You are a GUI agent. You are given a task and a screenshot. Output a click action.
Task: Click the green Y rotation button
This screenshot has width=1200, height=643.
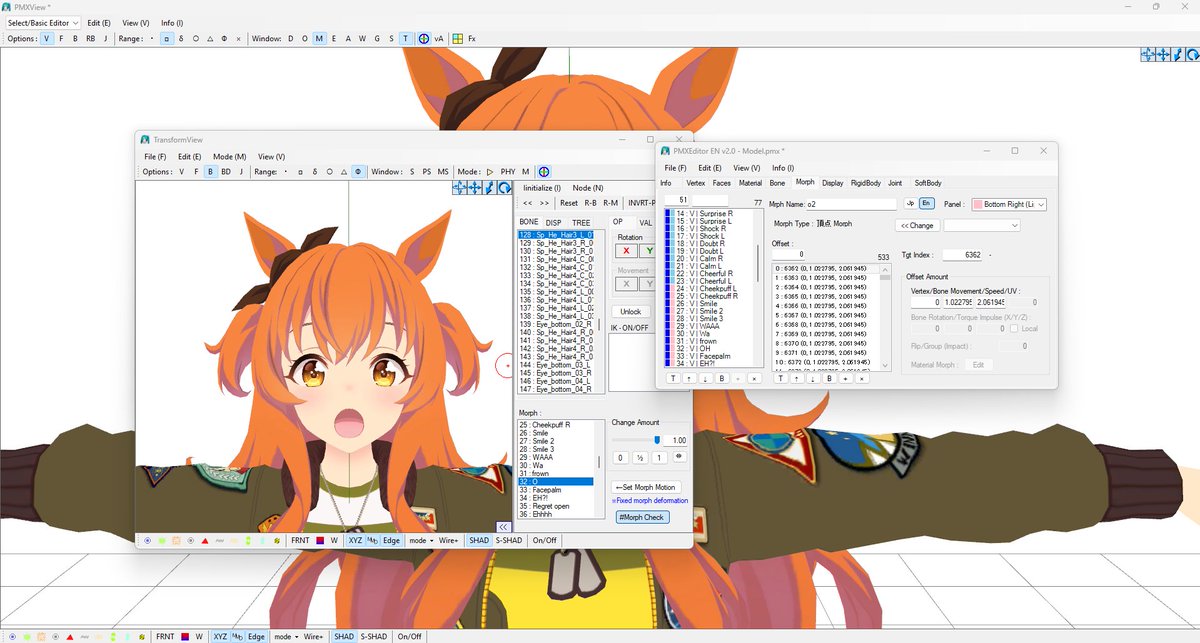647,251
